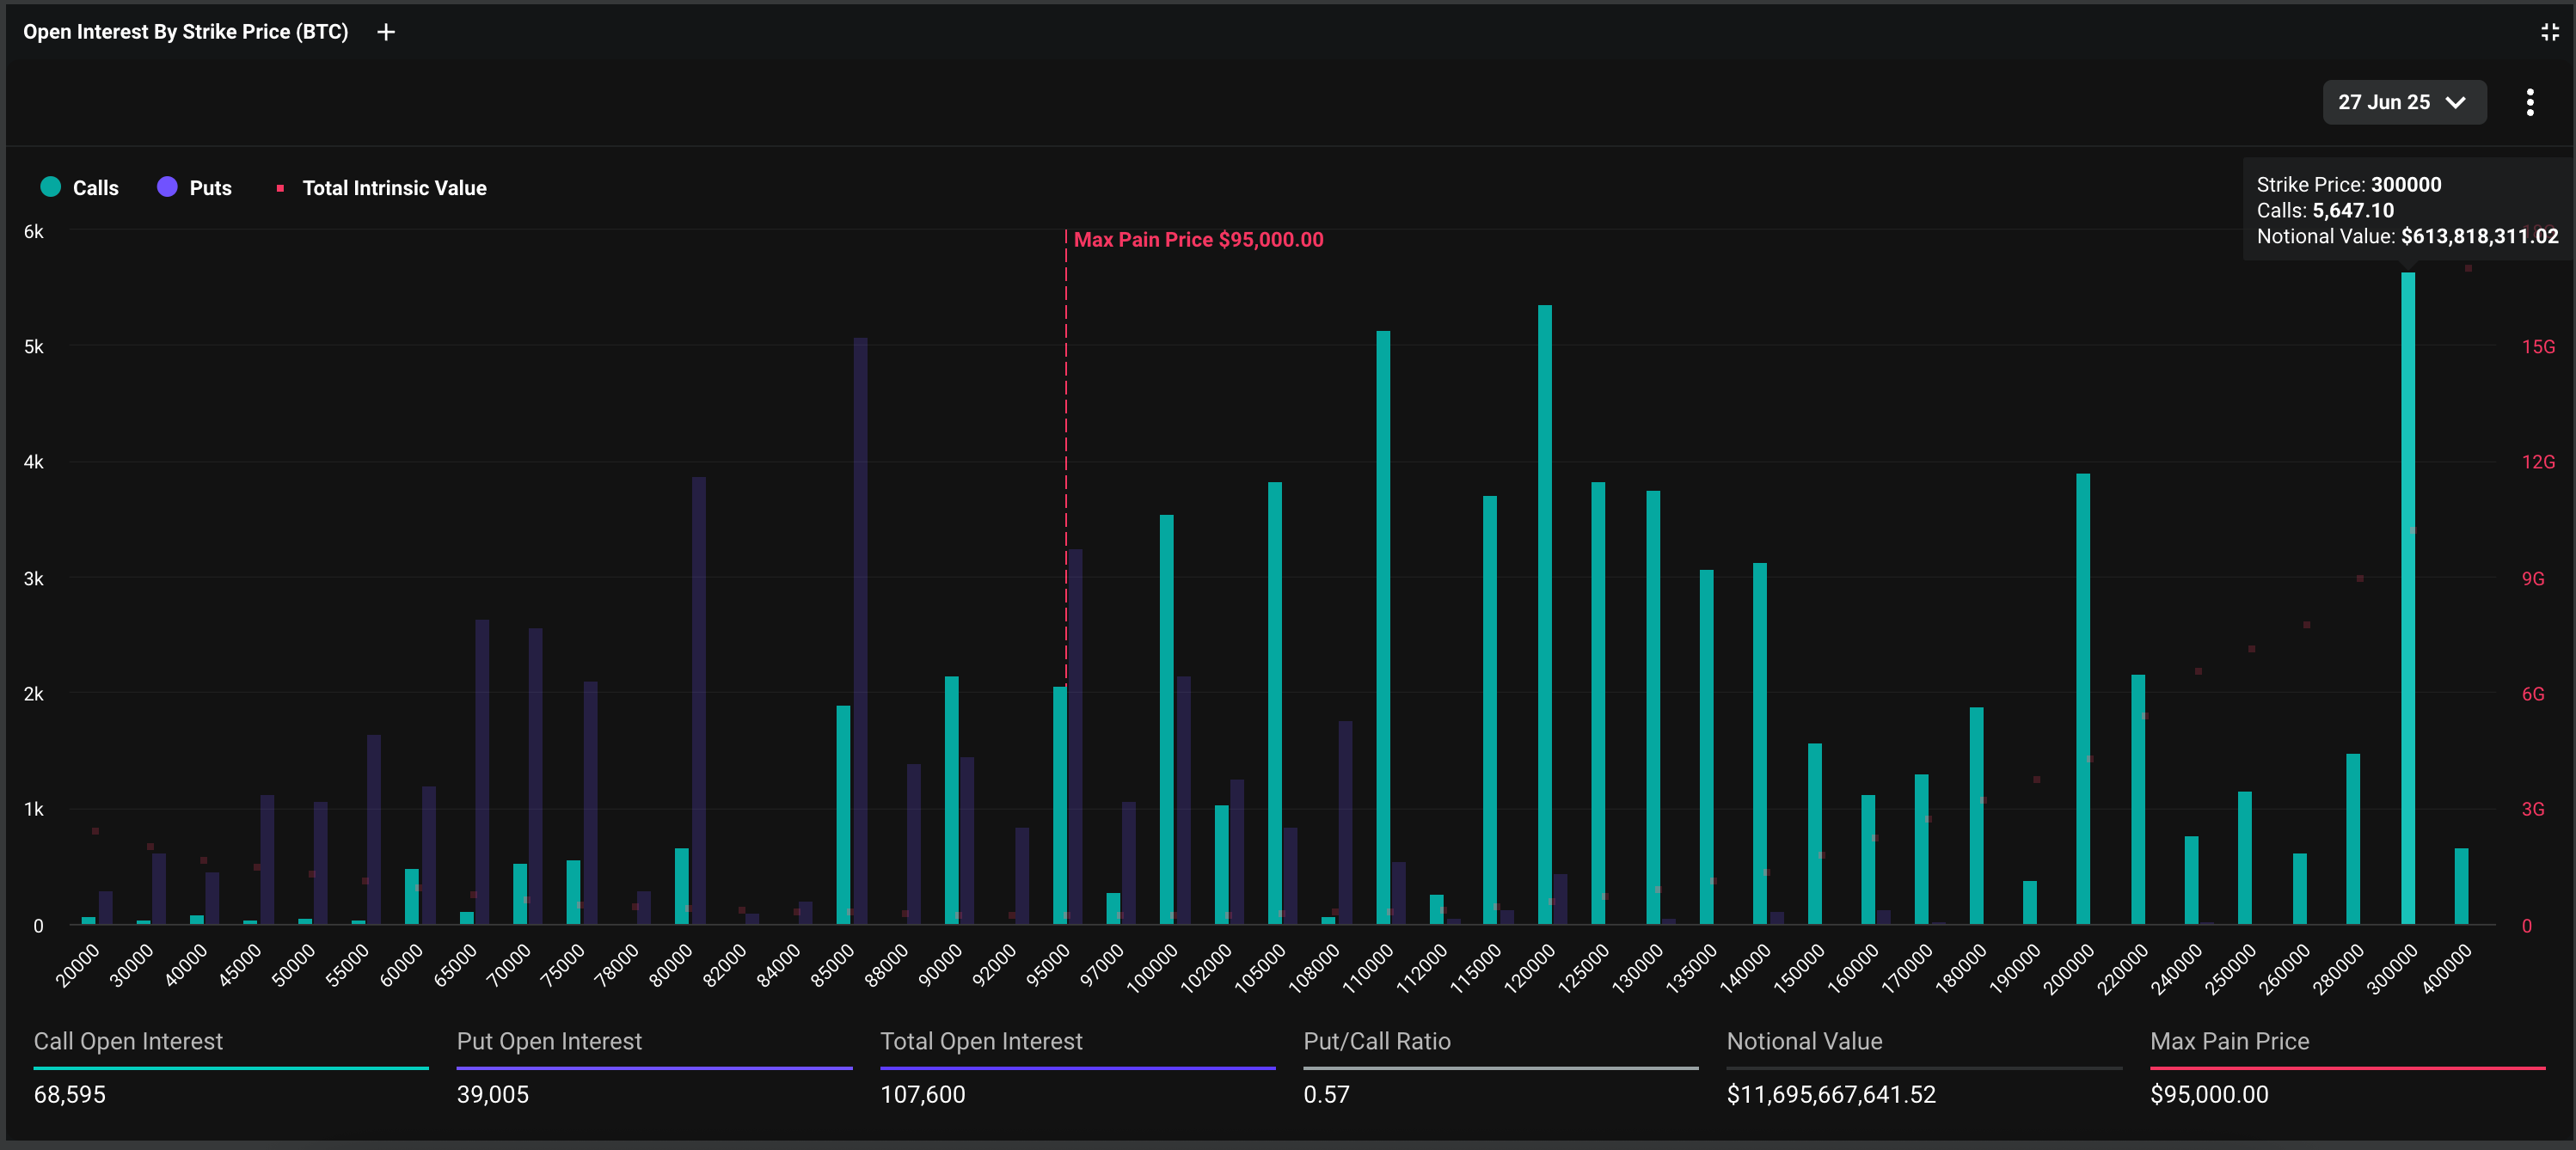Click the Notional Value total figure
The height and width of the screenshot is (1150, 2576).
[x=1830, y=1095]
